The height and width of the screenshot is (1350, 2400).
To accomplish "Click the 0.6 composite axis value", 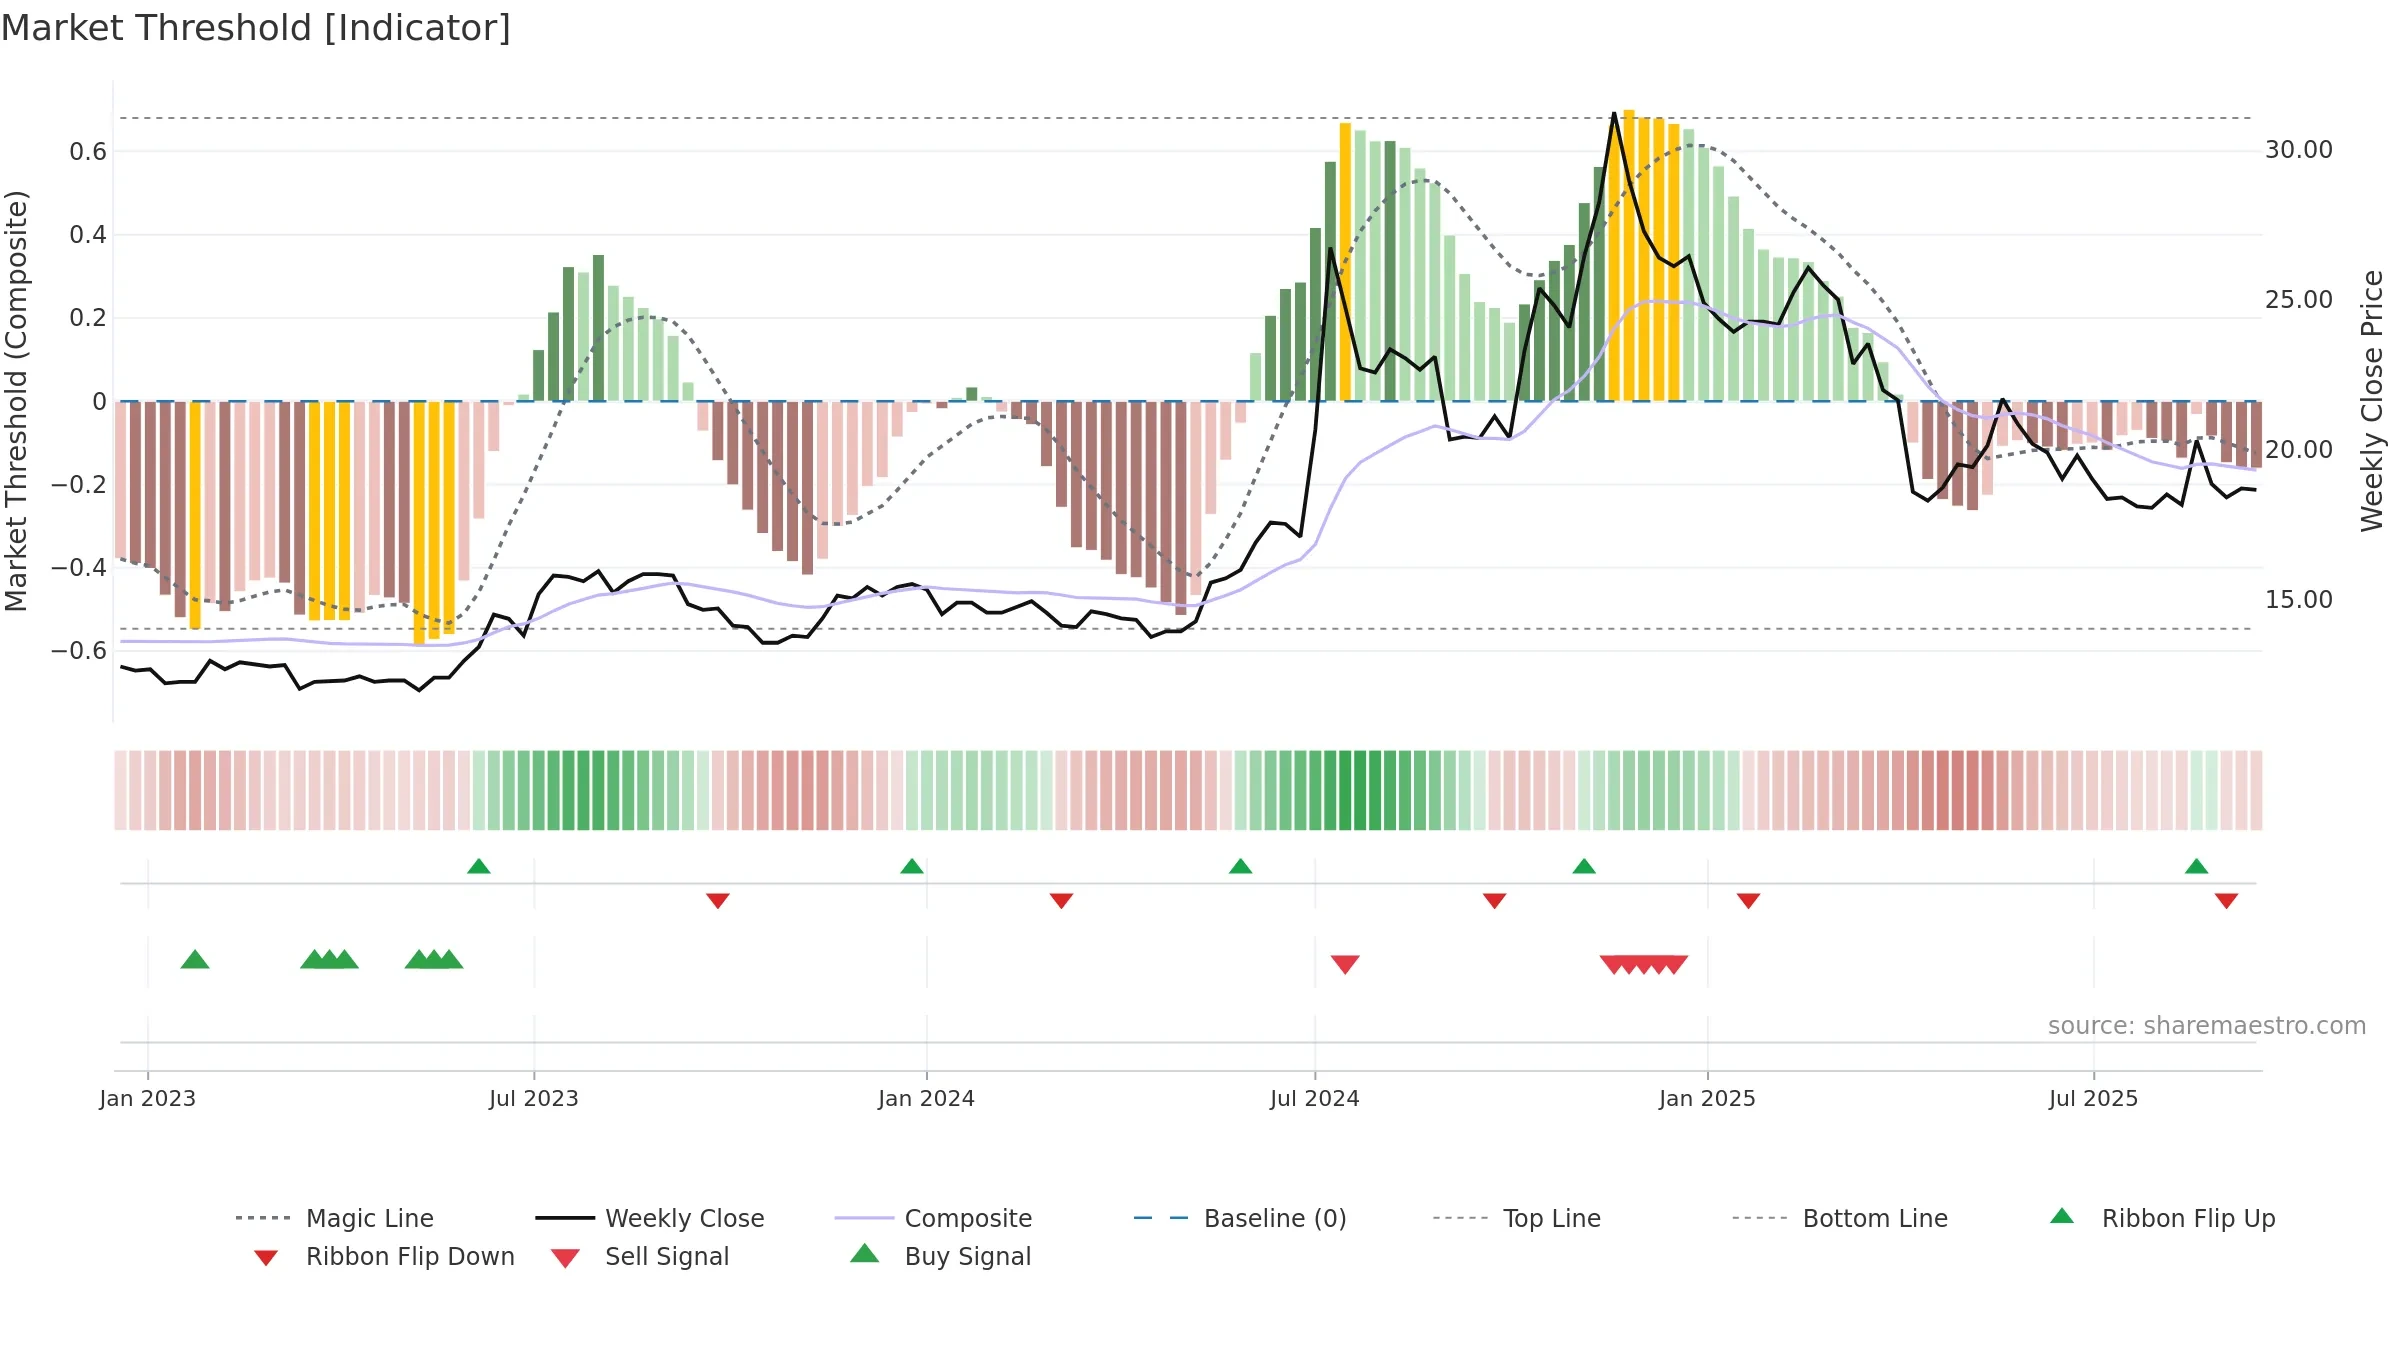I will pyautogui.click(x=88, y=152).
